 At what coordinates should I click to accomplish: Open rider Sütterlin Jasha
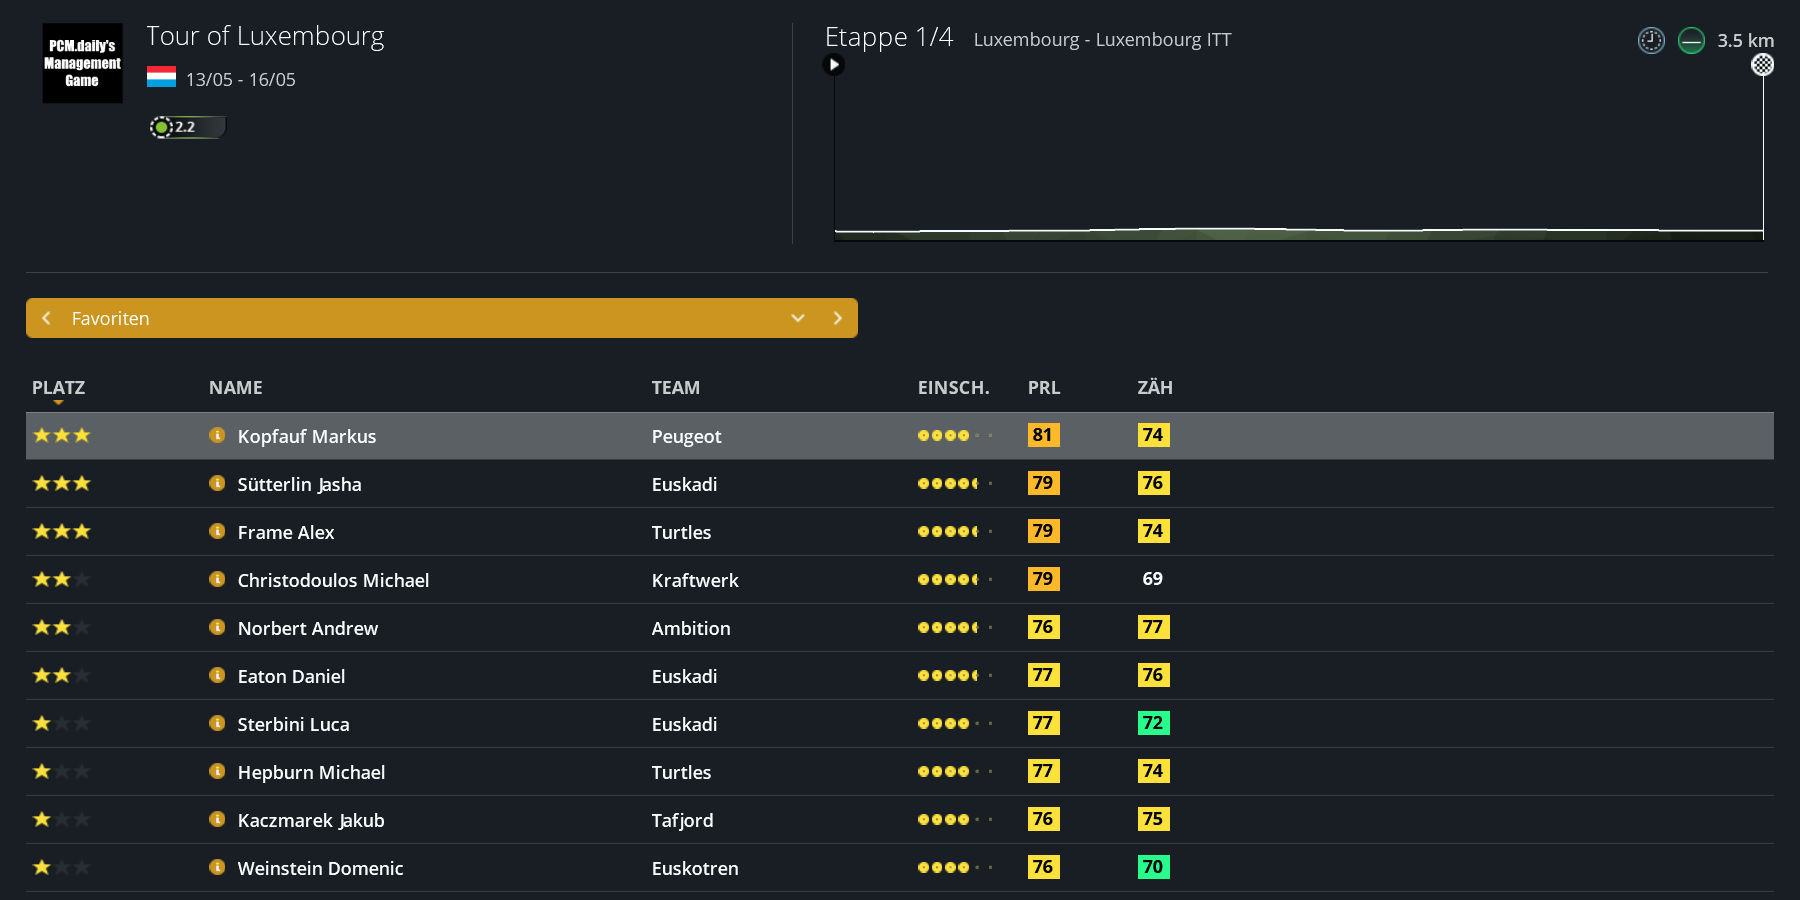pos(299,484)
